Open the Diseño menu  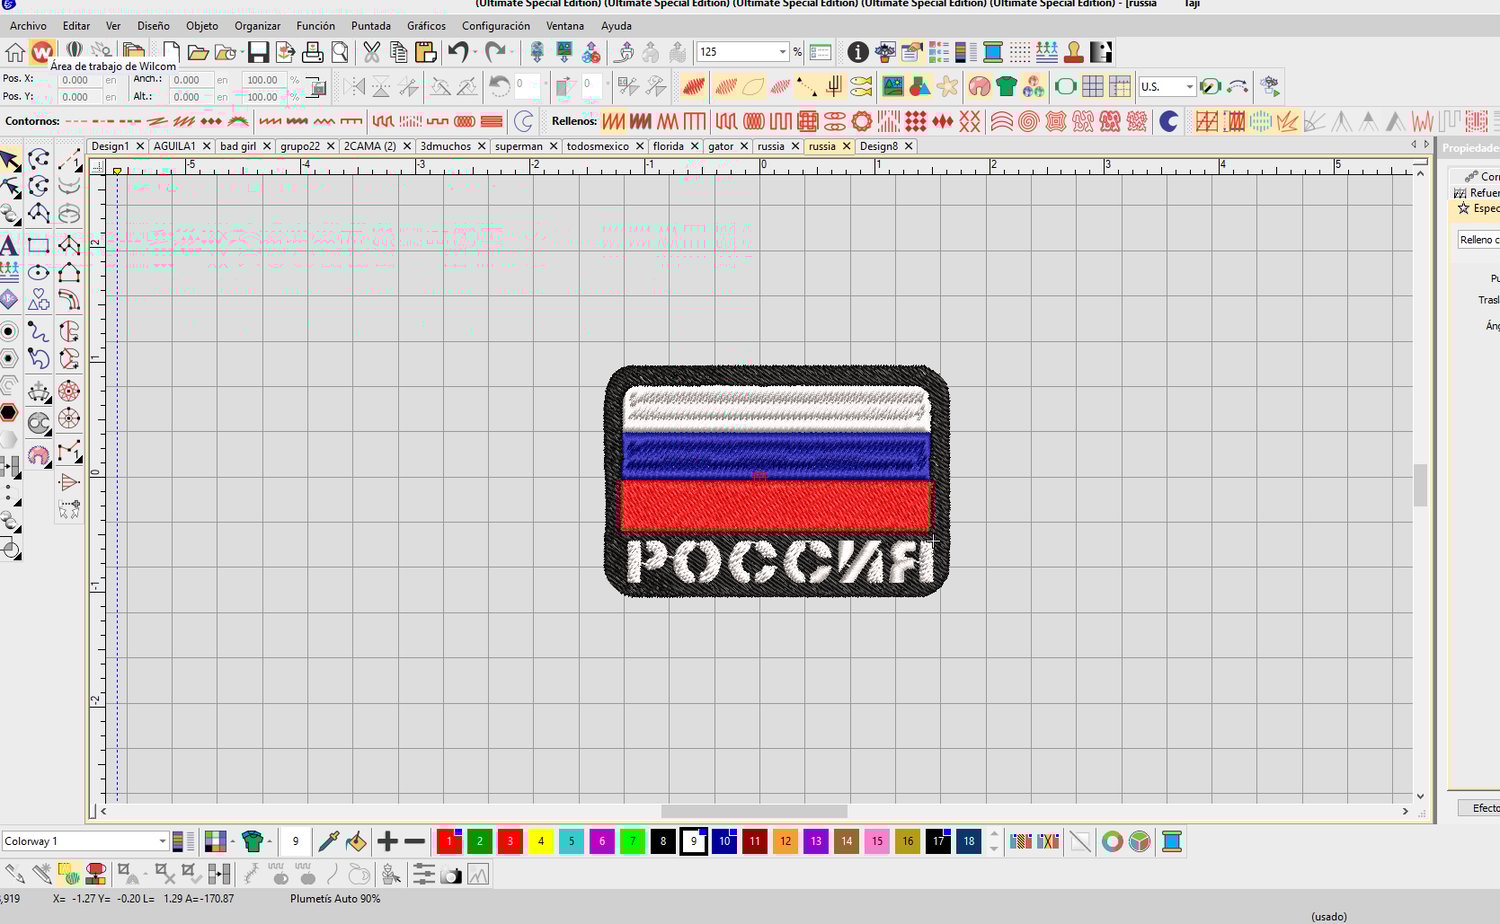coord(153,26)
